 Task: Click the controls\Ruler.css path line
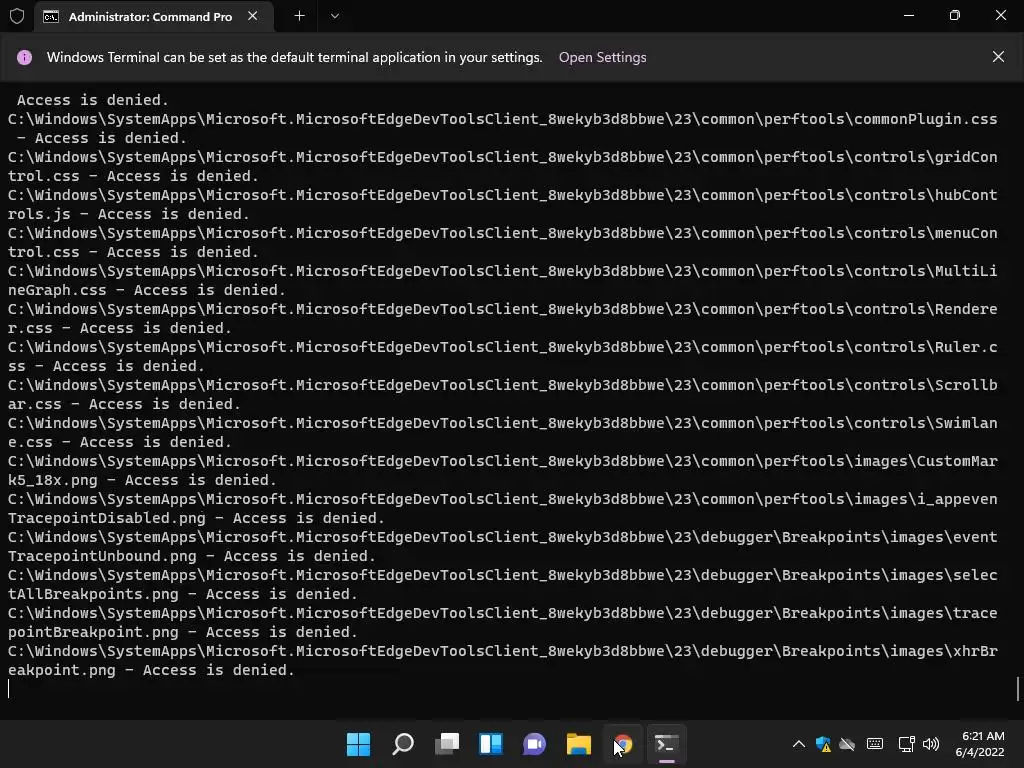click(x=502, y=357)
